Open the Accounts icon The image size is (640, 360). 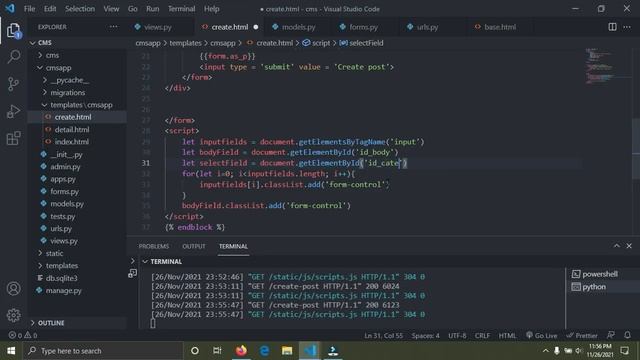pos(13,289)
